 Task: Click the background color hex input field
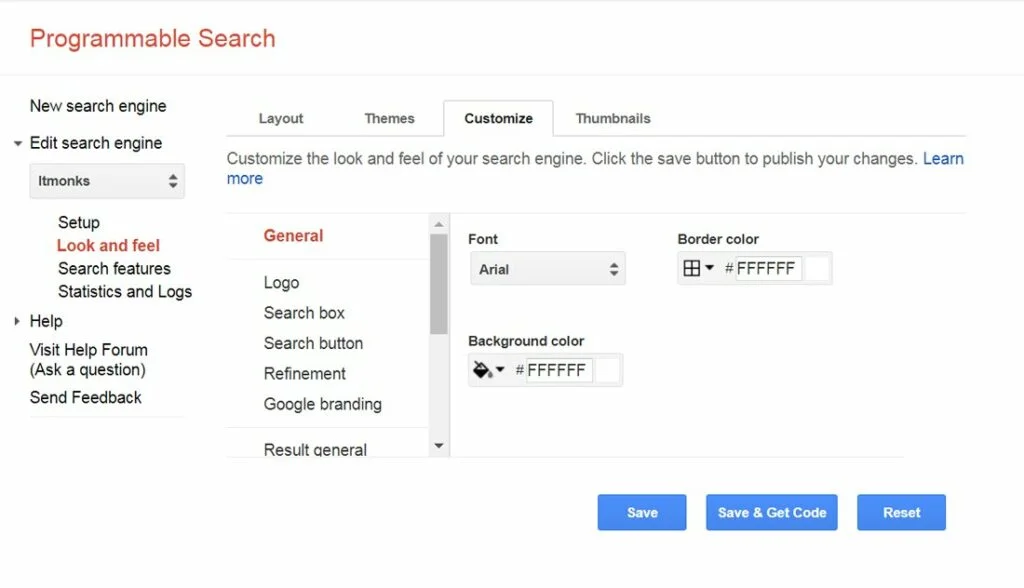coord(558,370)
